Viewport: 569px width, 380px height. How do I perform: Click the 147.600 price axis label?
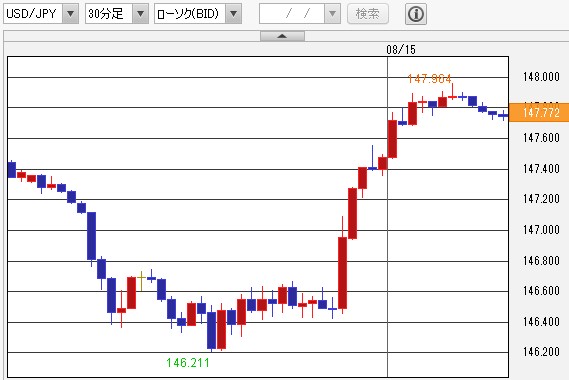541,138
